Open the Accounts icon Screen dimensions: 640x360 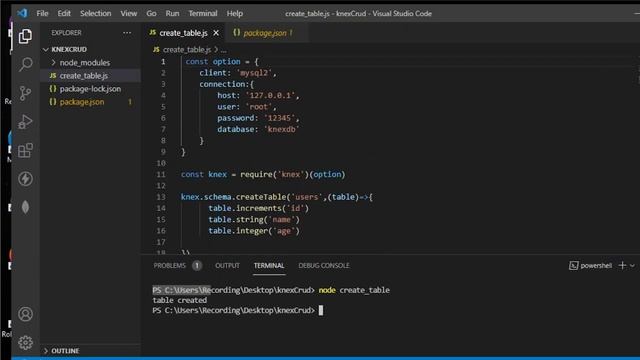(x=25, y=314)
